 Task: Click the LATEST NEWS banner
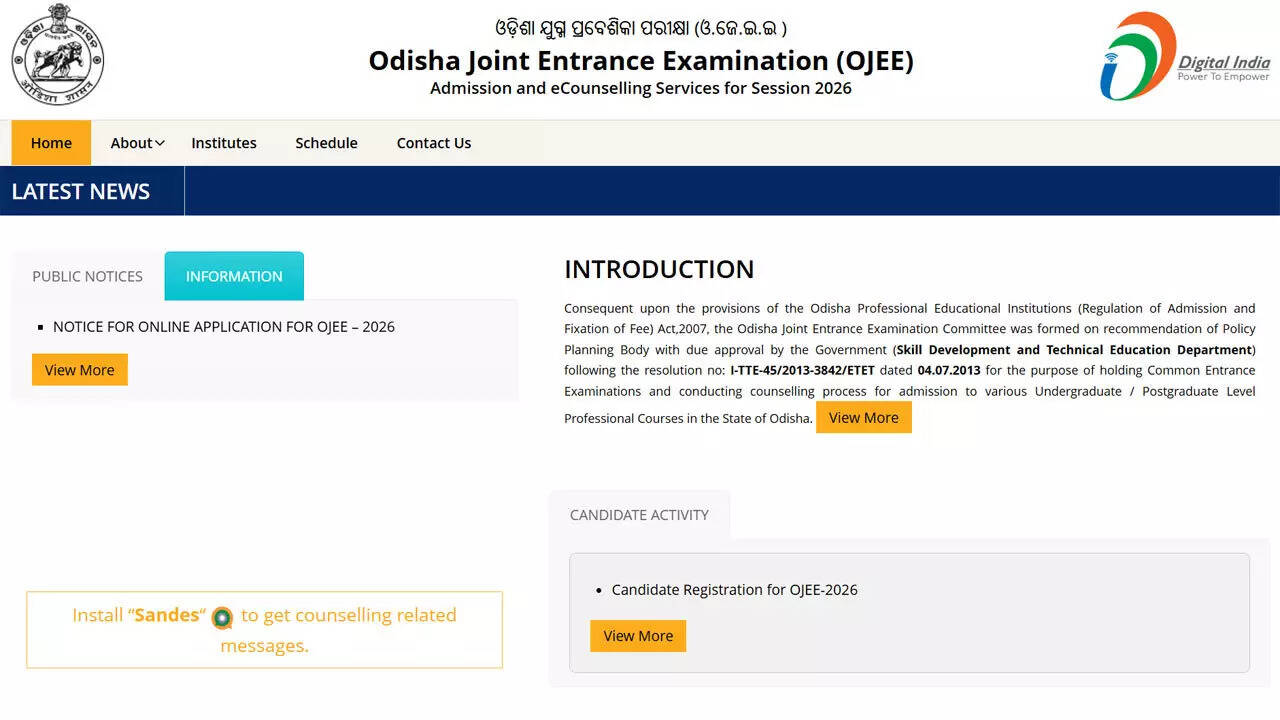click(x=80, y=191)
